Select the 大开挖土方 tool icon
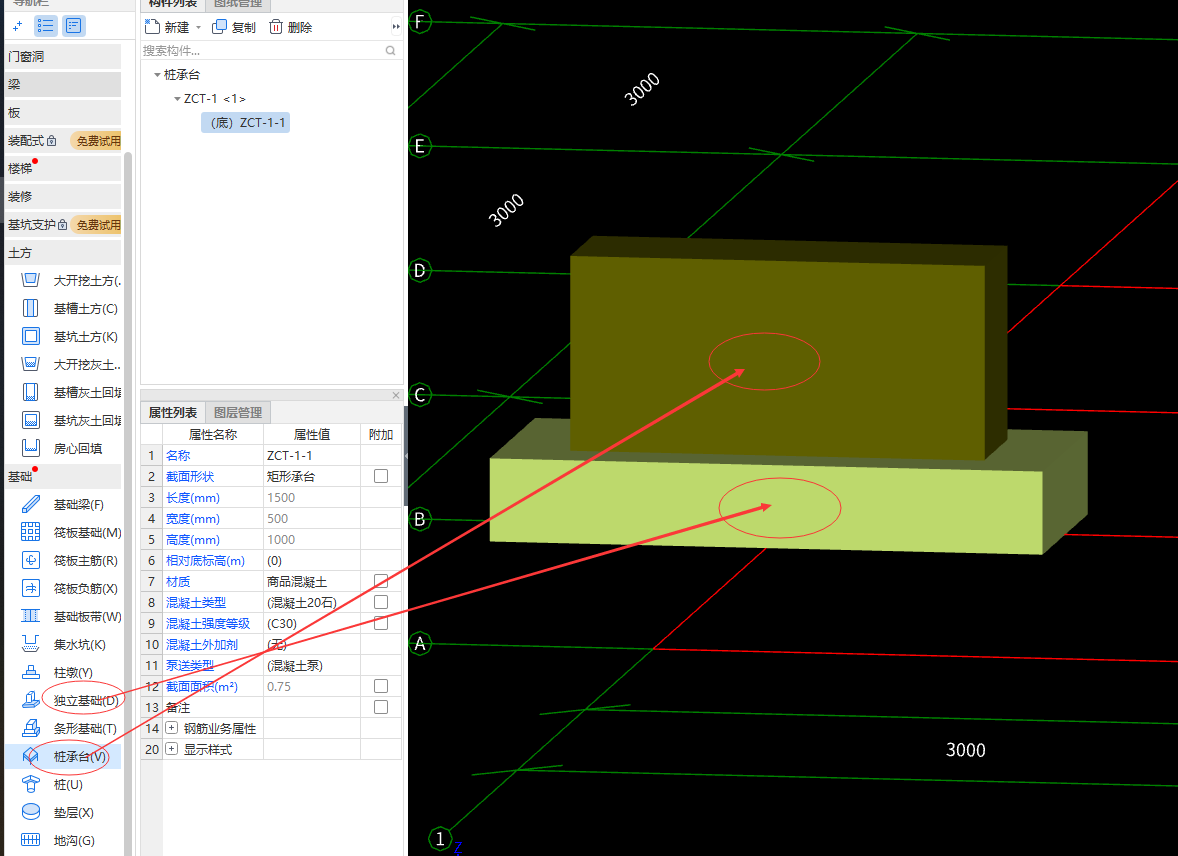Image resolution: width=1178 pixels, height=856 pixels. point(31,280)
